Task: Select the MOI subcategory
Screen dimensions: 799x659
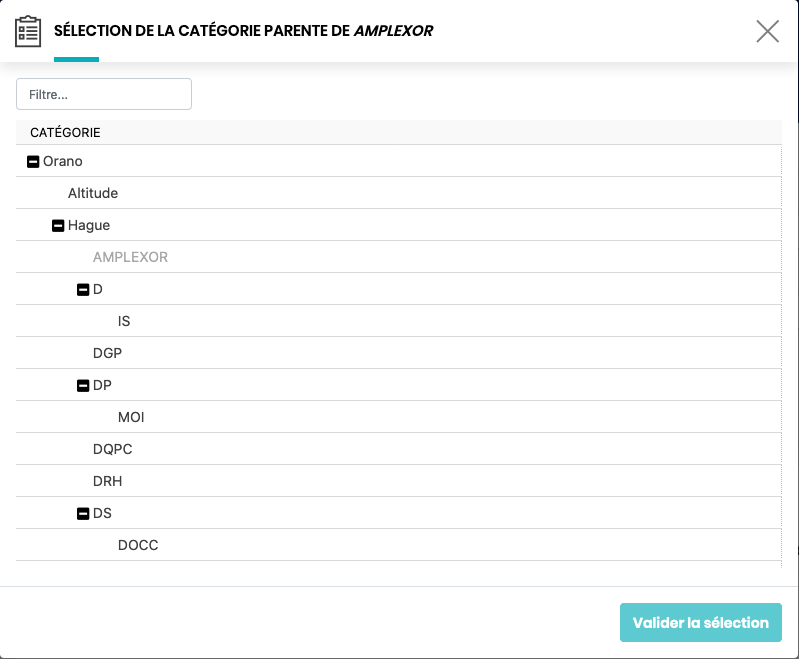Action: point(131,417)
